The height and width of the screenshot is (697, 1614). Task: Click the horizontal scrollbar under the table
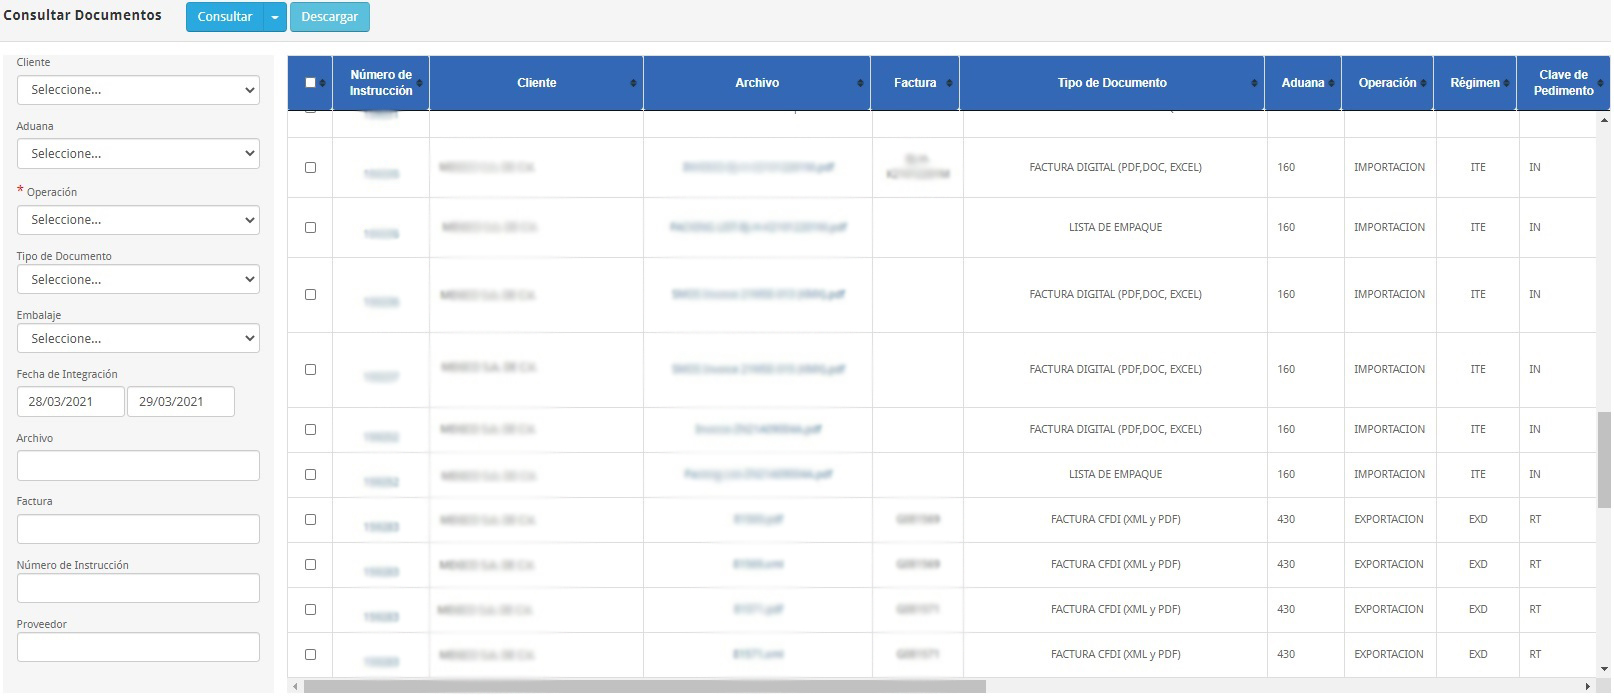[644, 687]
